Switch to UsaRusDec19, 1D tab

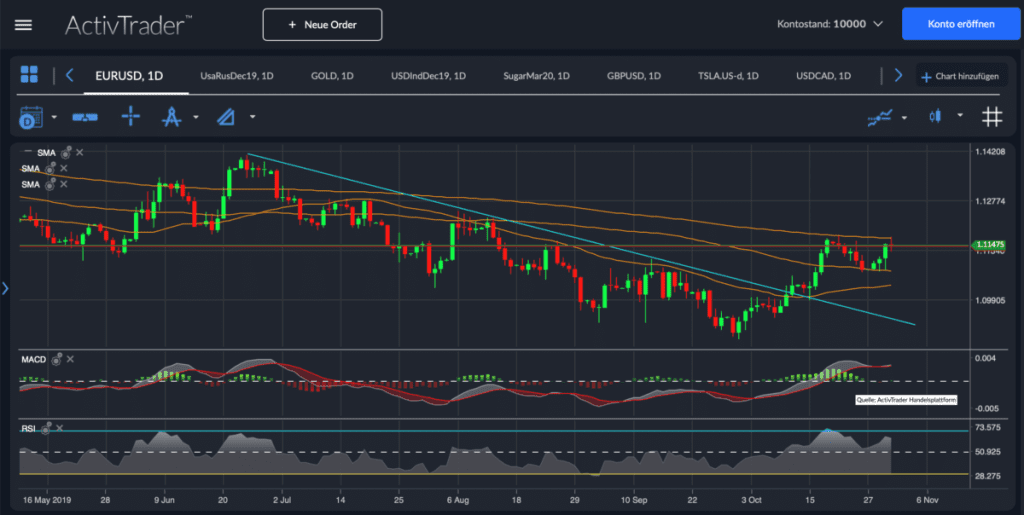pyautogui.click(x=236, y=76)
